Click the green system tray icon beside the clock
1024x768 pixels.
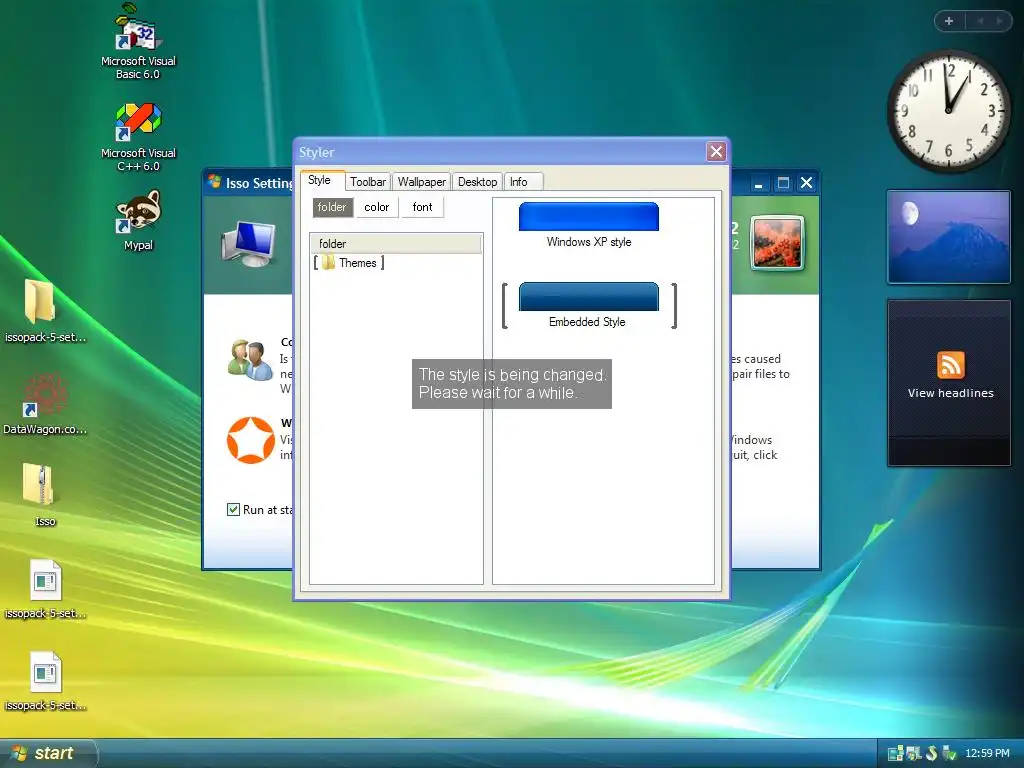[950, 753]
